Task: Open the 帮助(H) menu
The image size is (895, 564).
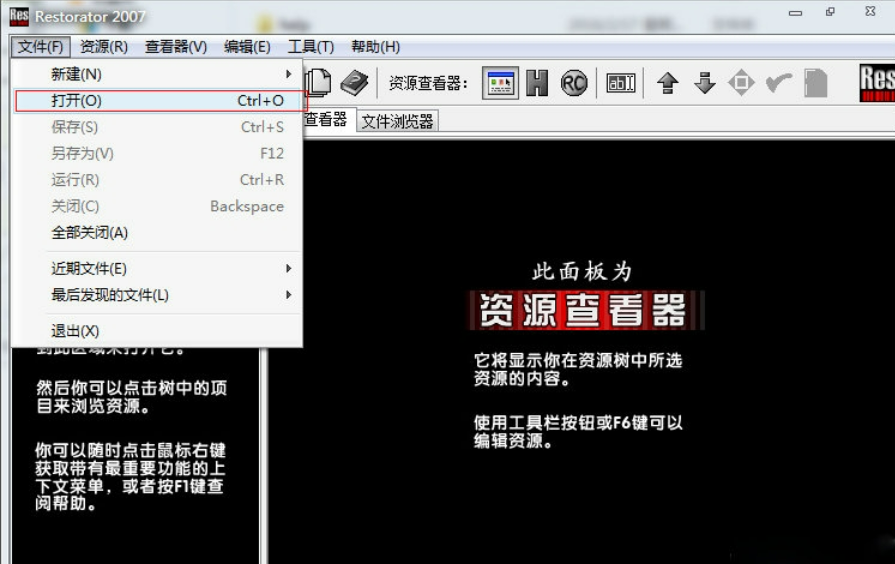Action: pyautogui.click(x=375, y=47)
